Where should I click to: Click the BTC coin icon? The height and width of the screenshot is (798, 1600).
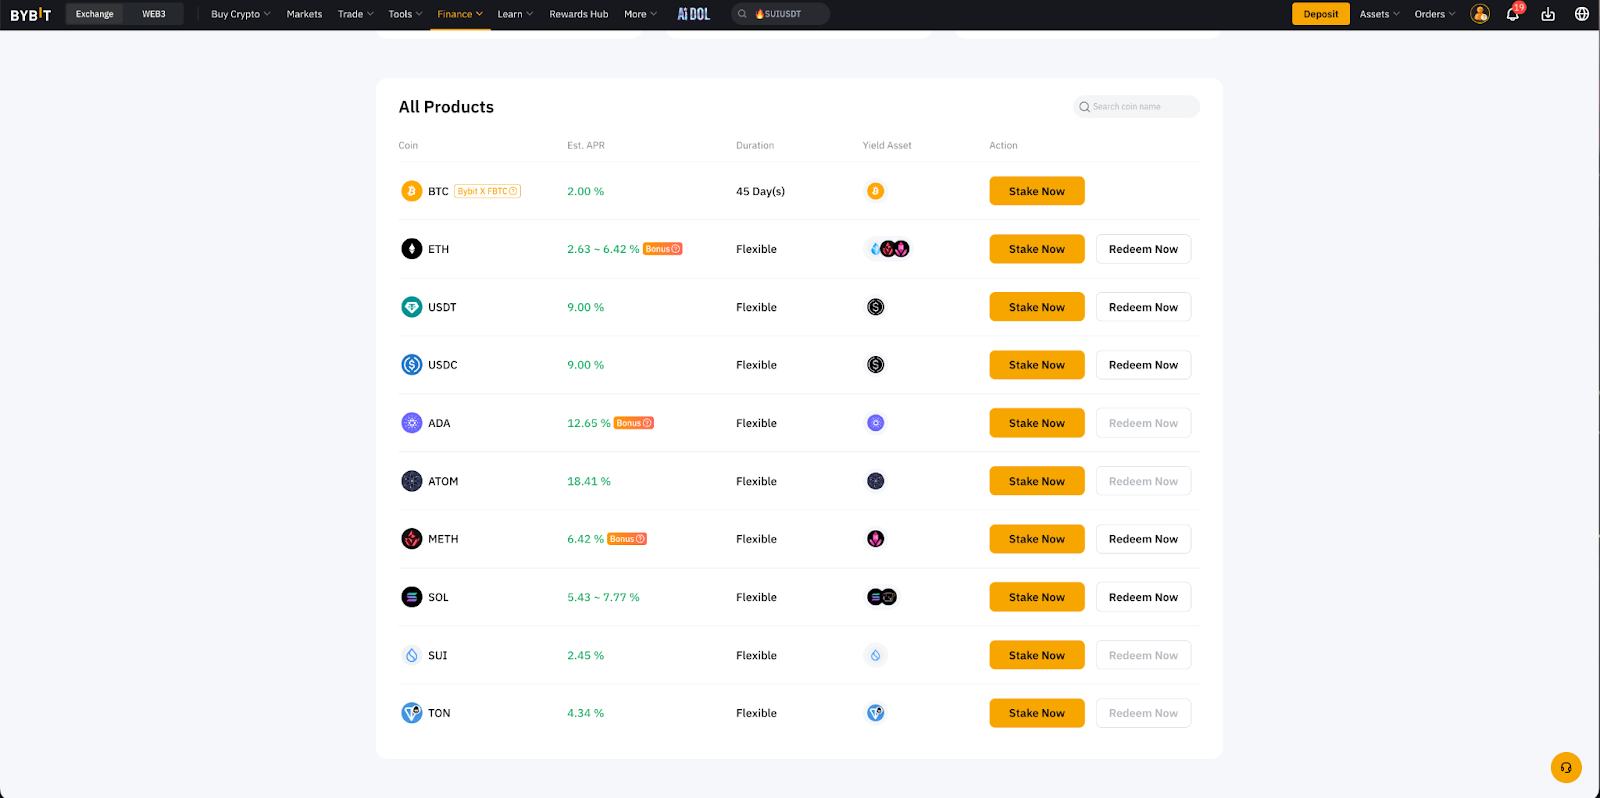(x=412, y=191)
